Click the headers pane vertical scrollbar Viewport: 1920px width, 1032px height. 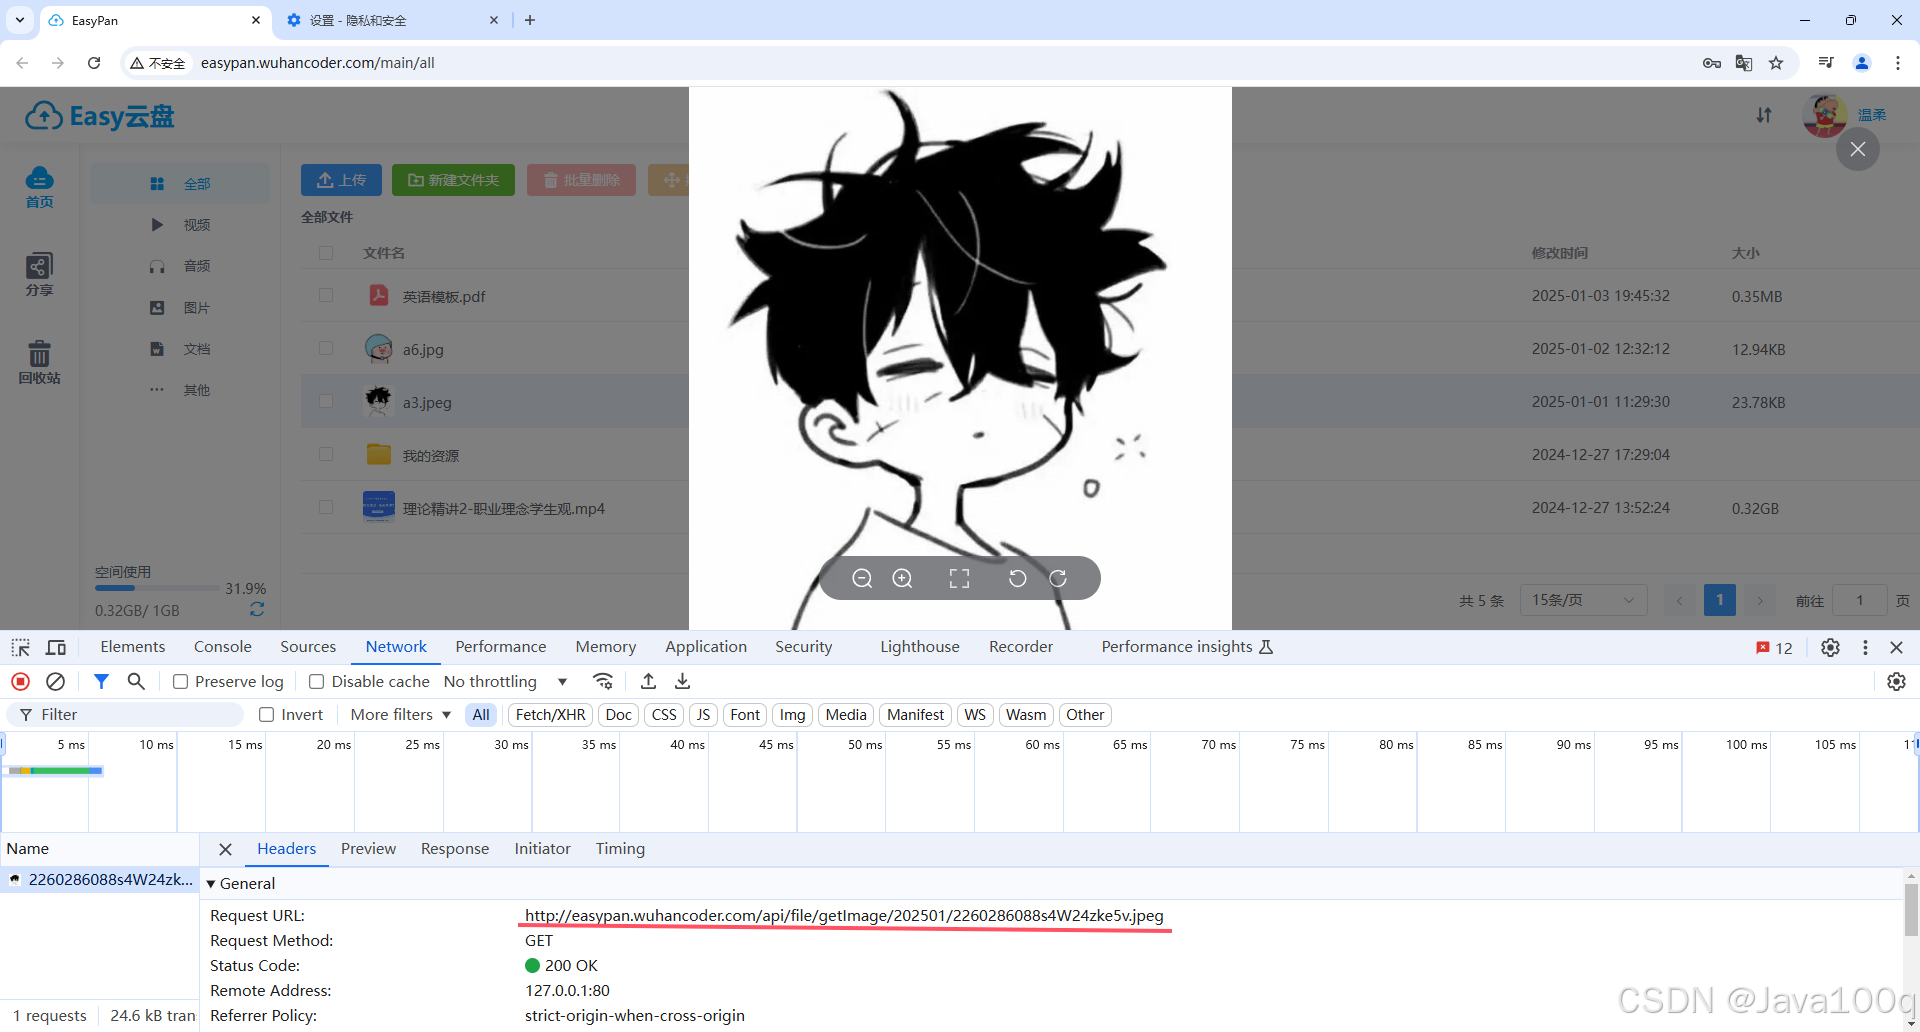1911,910
